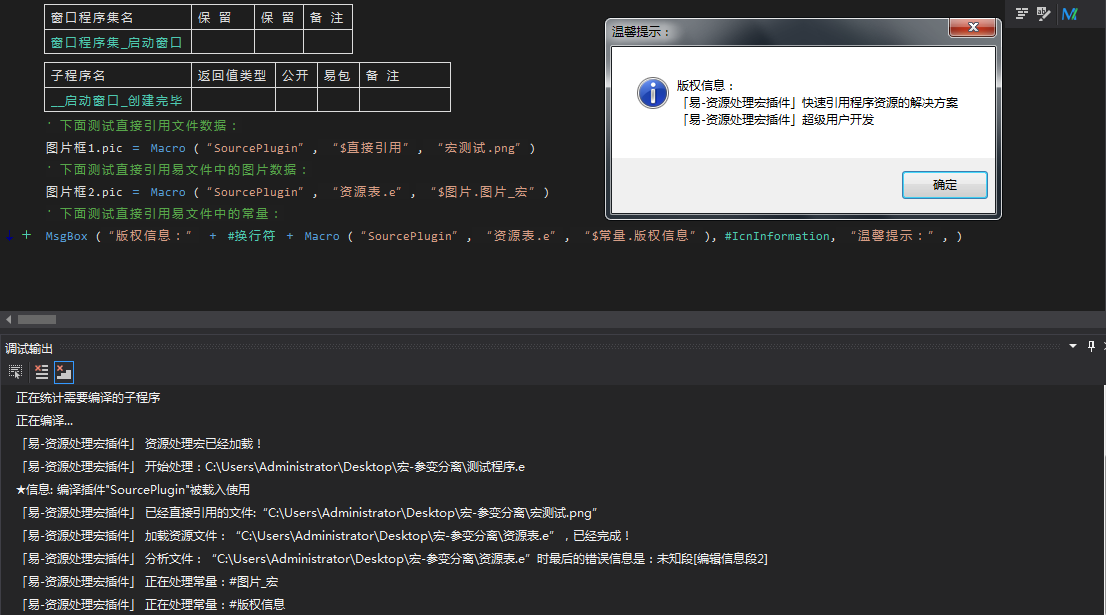Select the __启动窗口_创建完毕 subroutine cell
Screen dimensions: 1106x615
point(118,100)
